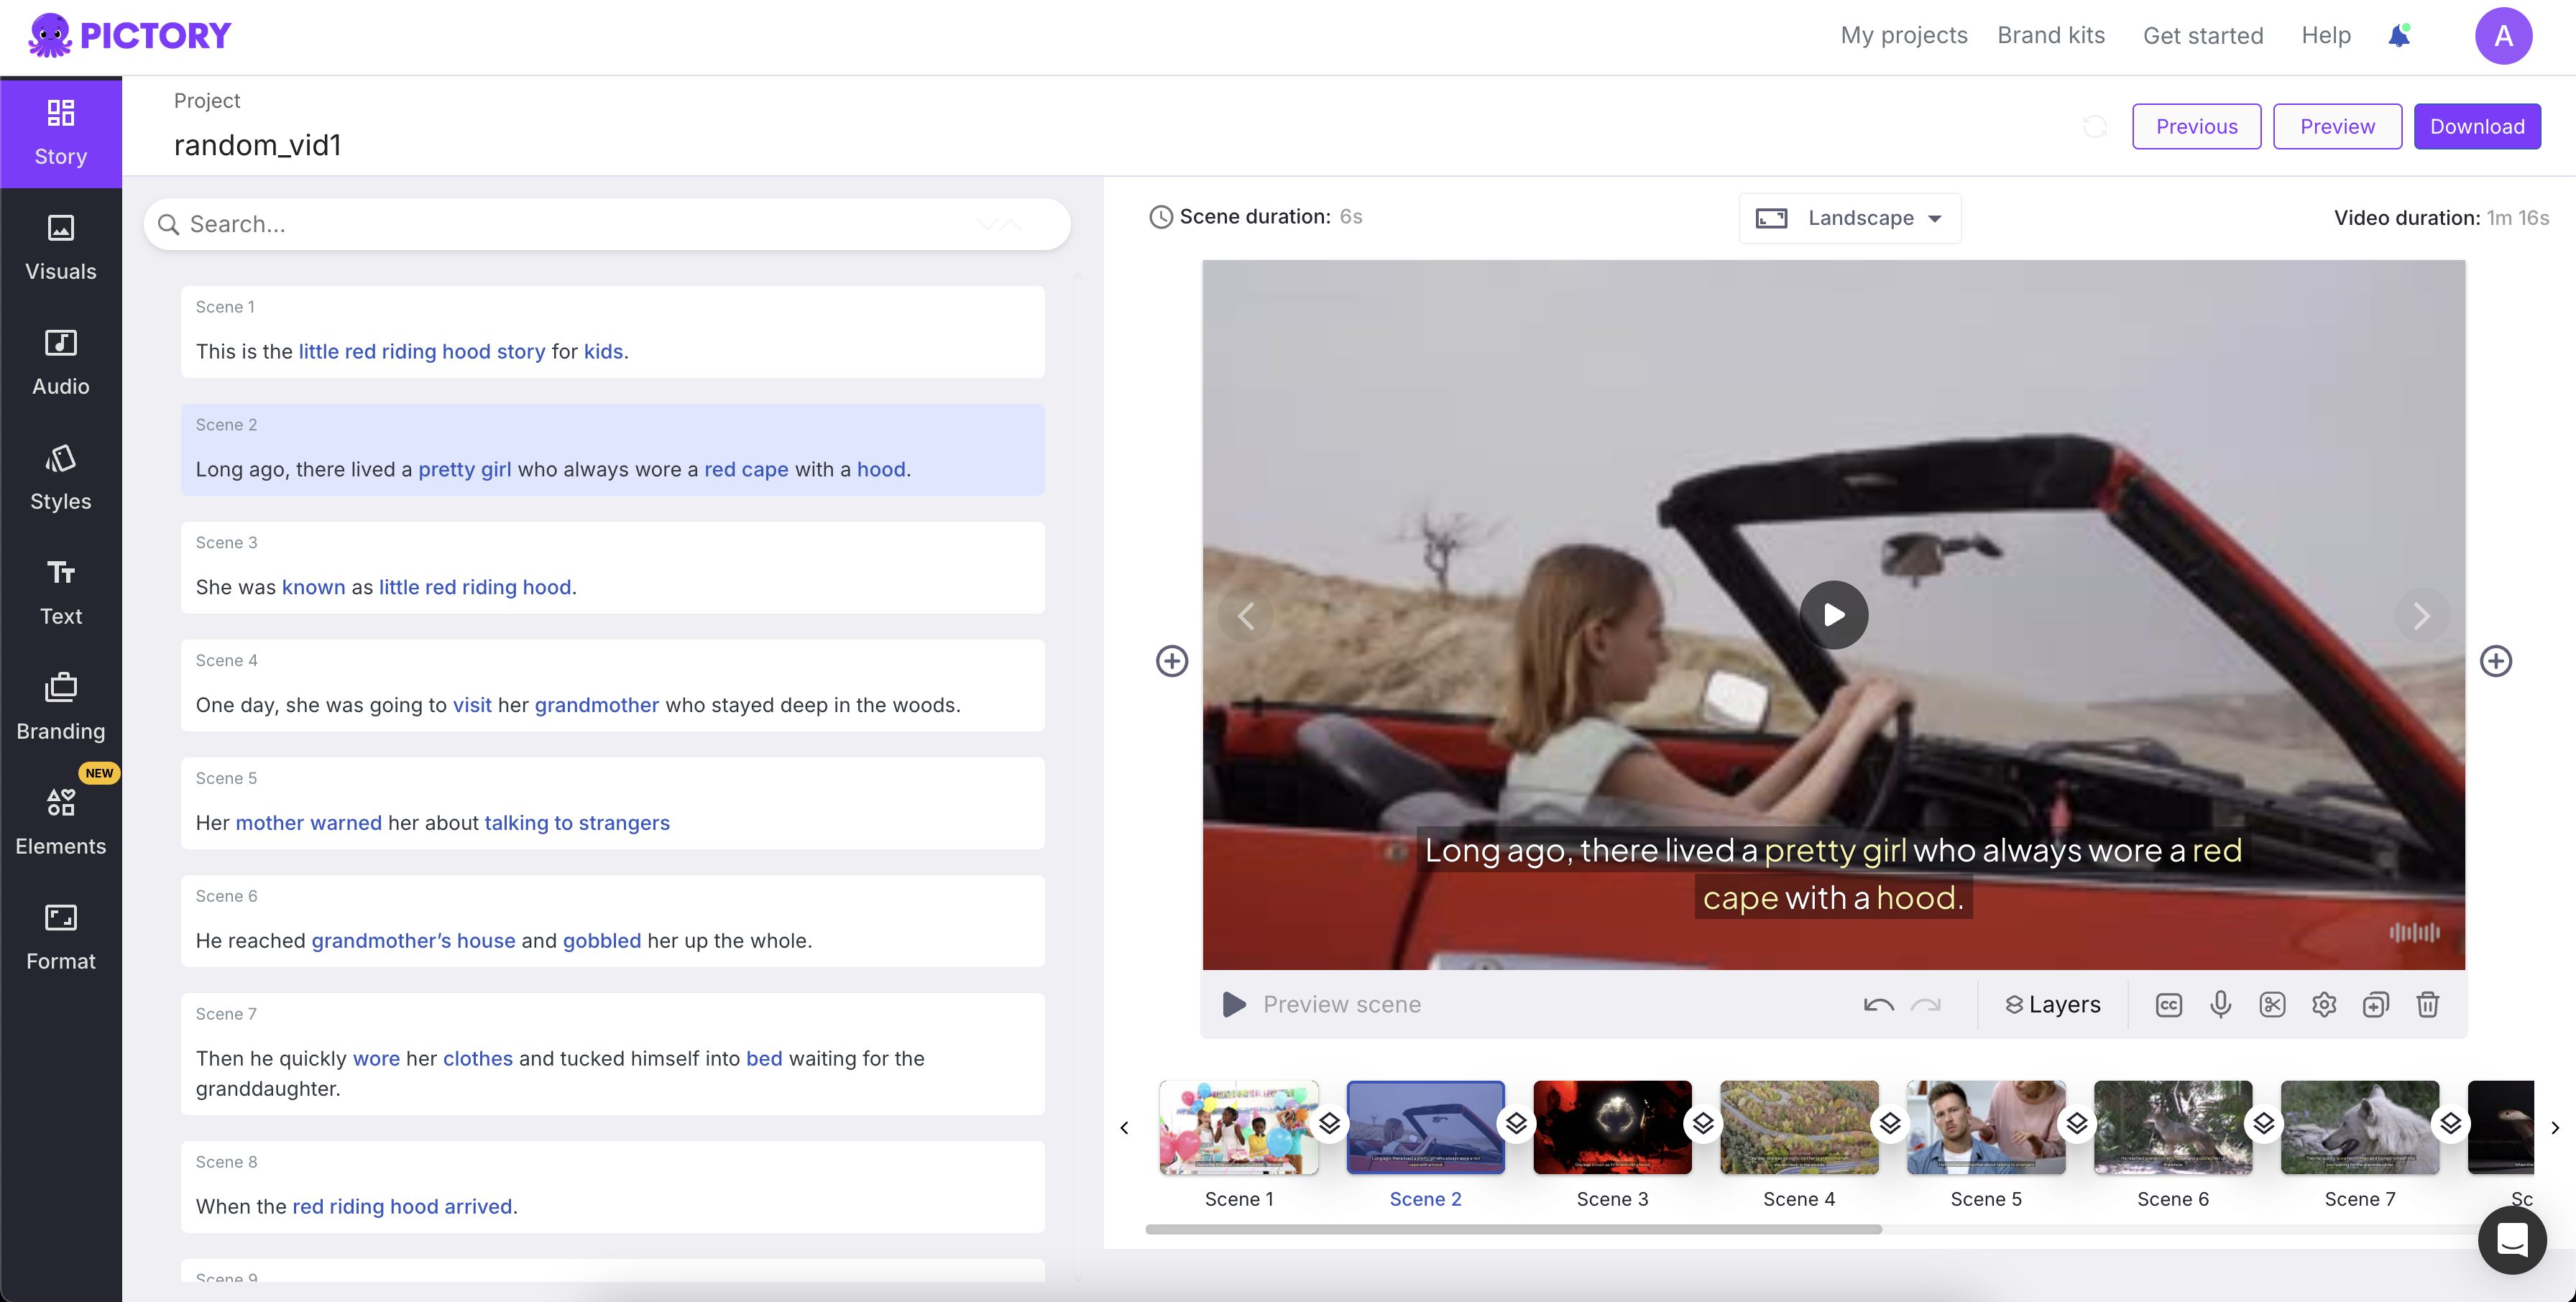Click the story Search field
This screenshot has width=2576, height=1302.
click(607, 224)
